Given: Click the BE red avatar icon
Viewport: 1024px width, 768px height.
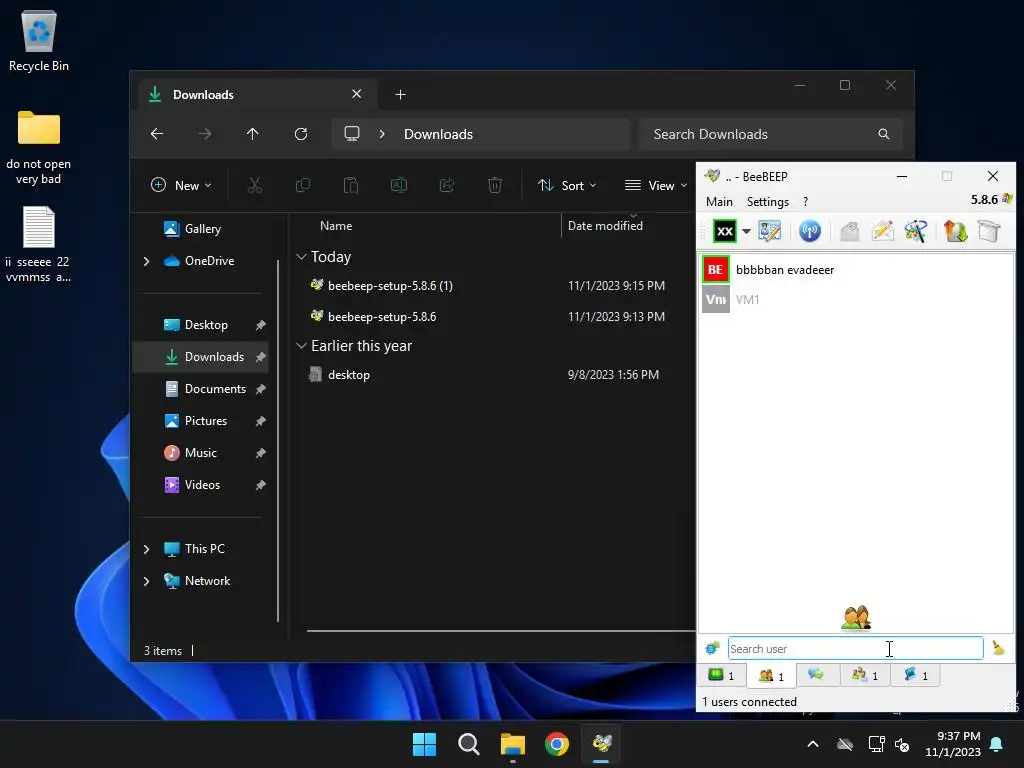Looking at the screenshot, I should (x=716, y=270).
